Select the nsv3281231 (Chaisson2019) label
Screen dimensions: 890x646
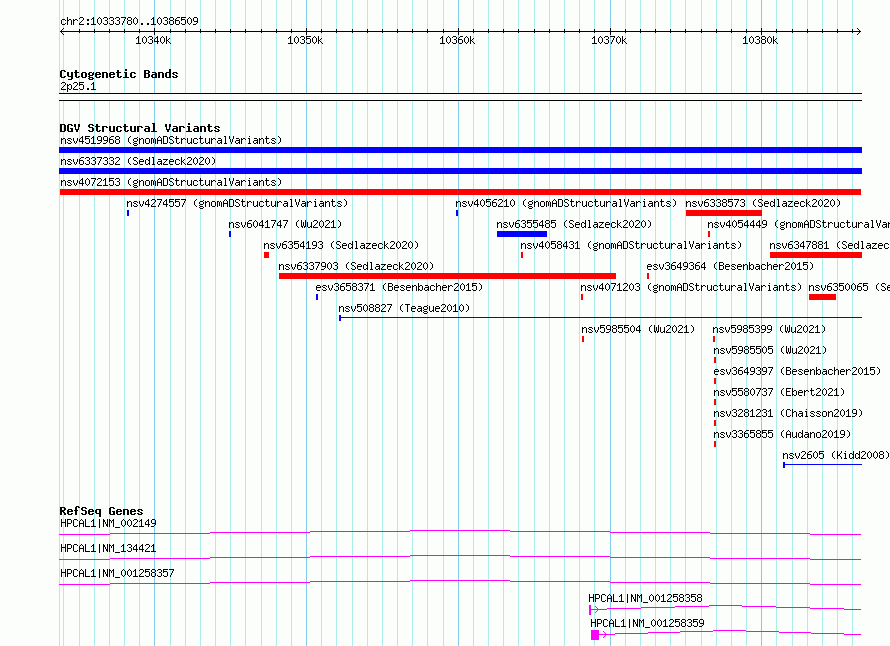tap(788, 413)
